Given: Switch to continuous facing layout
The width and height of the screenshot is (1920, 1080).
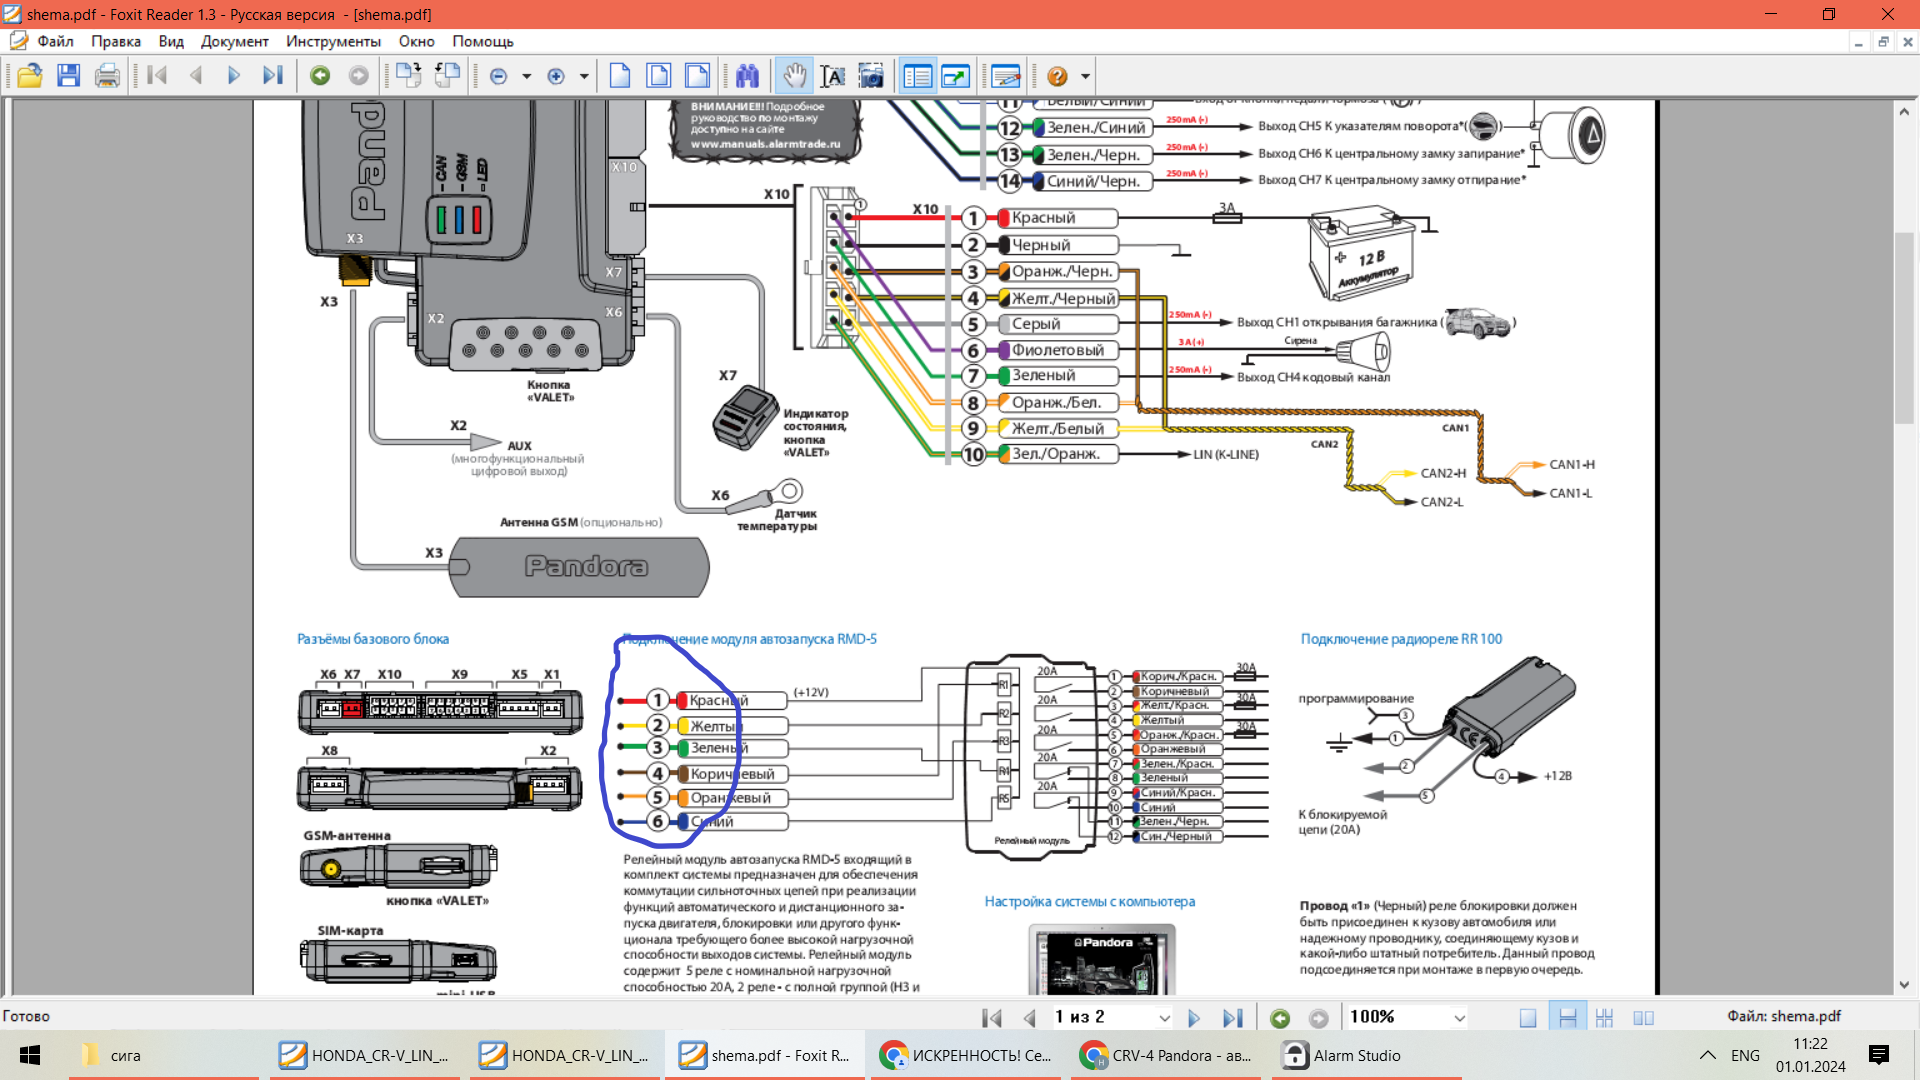Looking at the screenshot, I should point(1605,1018).
